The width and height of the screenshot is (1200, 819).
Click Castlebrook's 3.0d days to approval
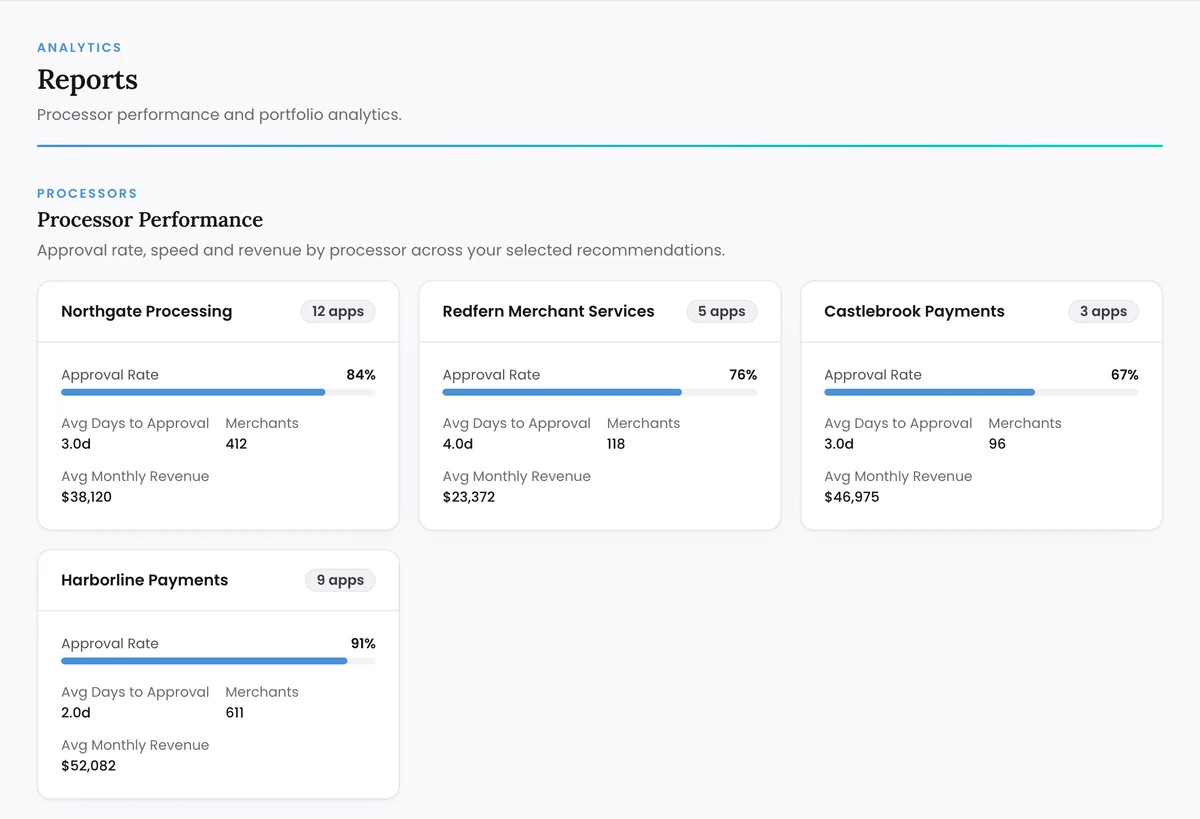839,444
